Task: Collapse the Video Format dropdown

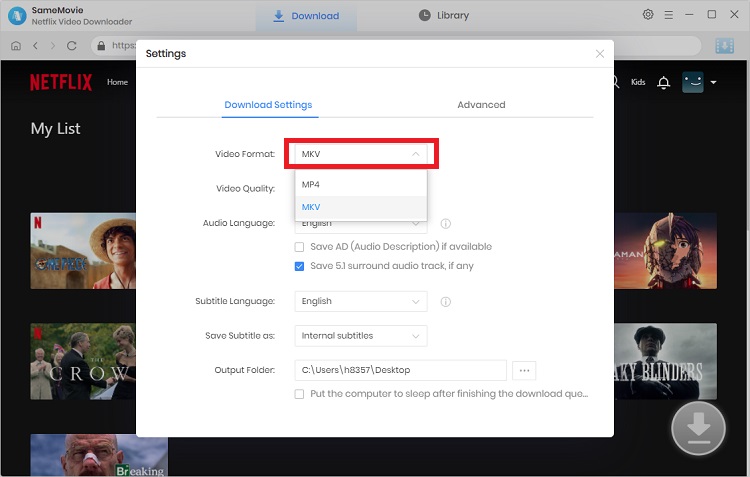Action: [x=361, y=154]
